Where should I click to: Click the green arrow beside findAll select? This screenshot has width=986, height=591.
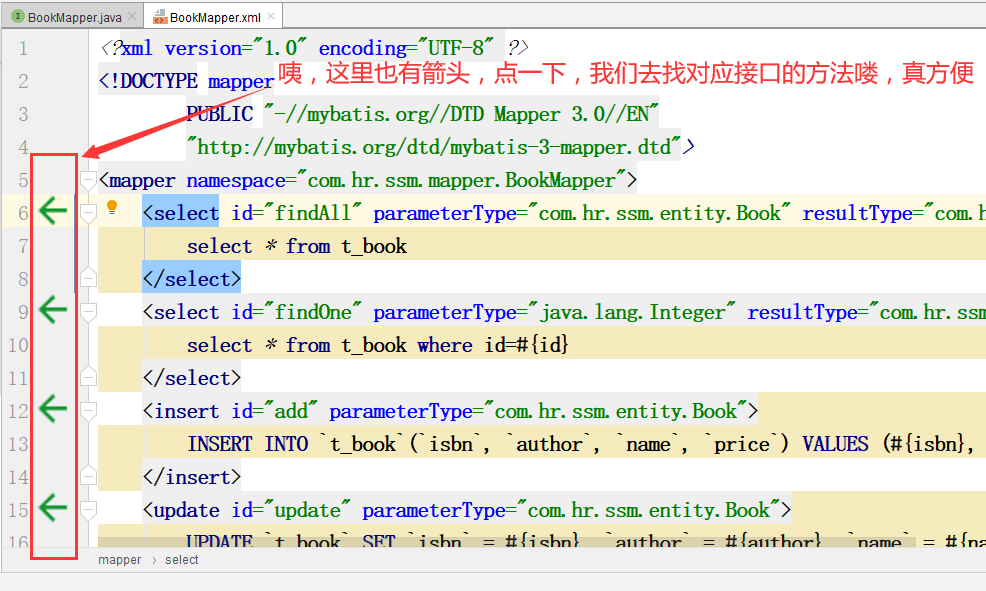point(53,211)
